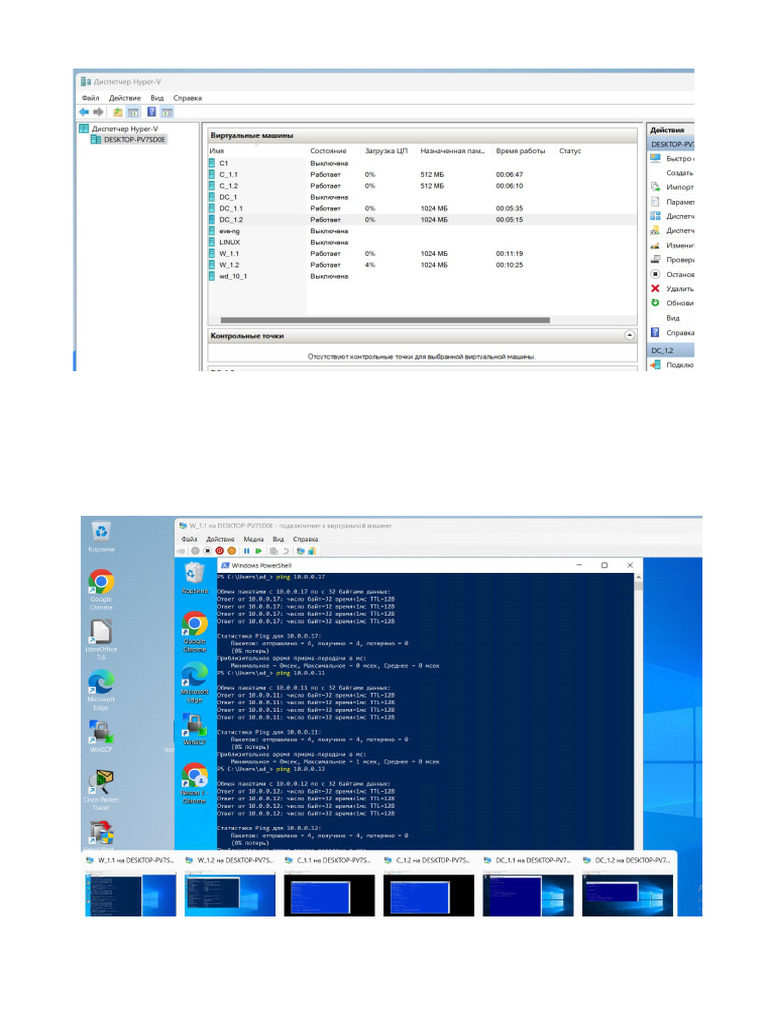The image size is (768, 1024).
Task: Pause the W_1.1 virtual machine
Action: pos(246,551)
